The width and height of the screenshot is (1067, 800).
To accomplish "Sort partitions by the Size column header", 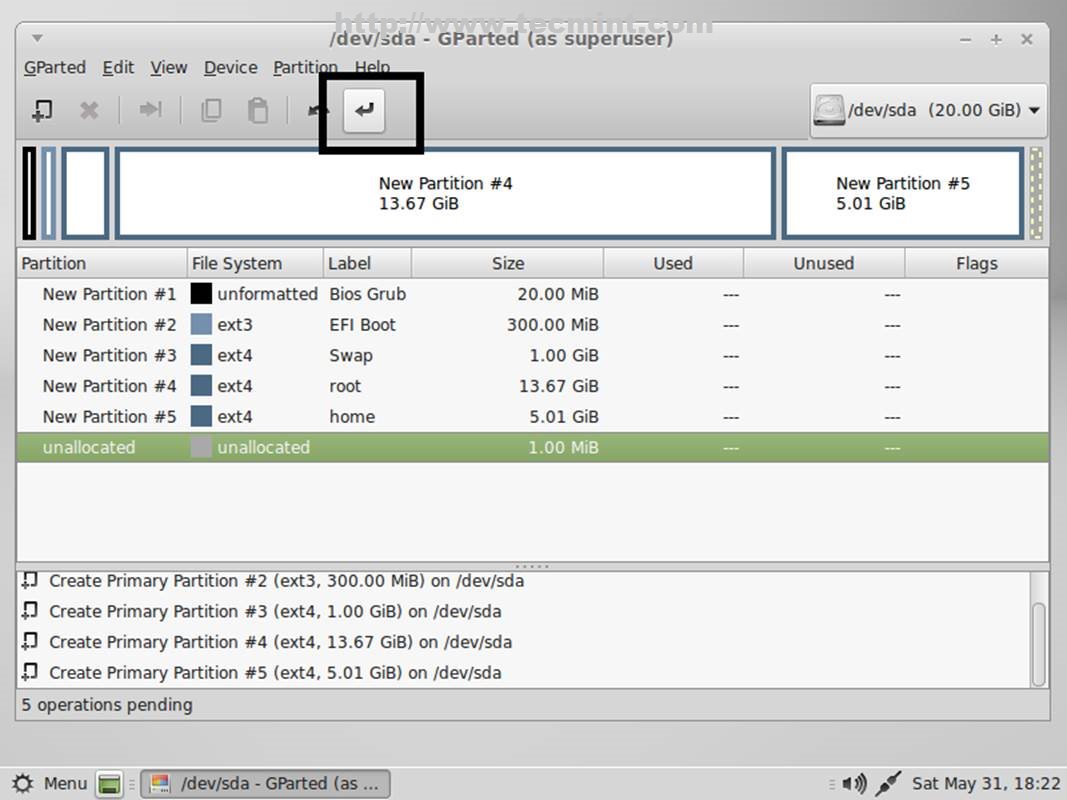I will point(507,264).
